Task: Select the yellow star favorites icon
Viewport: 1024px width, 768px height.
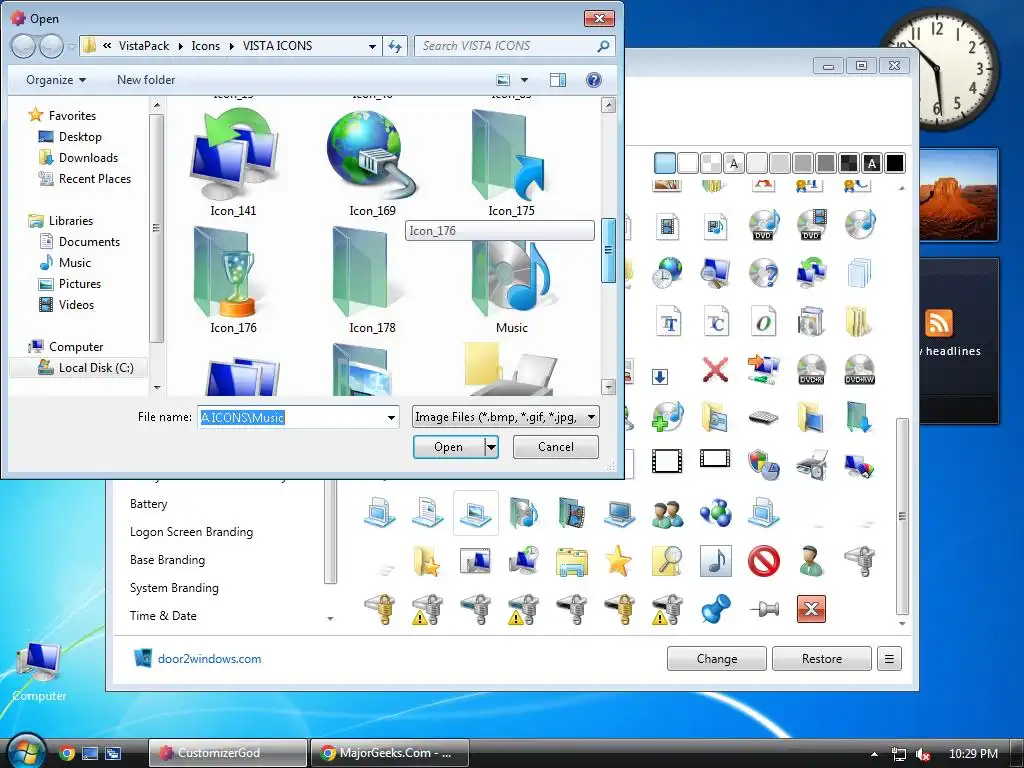Action: (x=618, y=561)
